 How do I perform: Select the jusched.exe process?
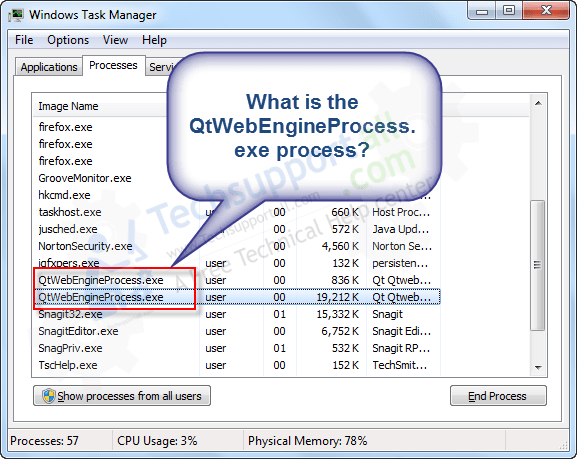tap(237, 229)
